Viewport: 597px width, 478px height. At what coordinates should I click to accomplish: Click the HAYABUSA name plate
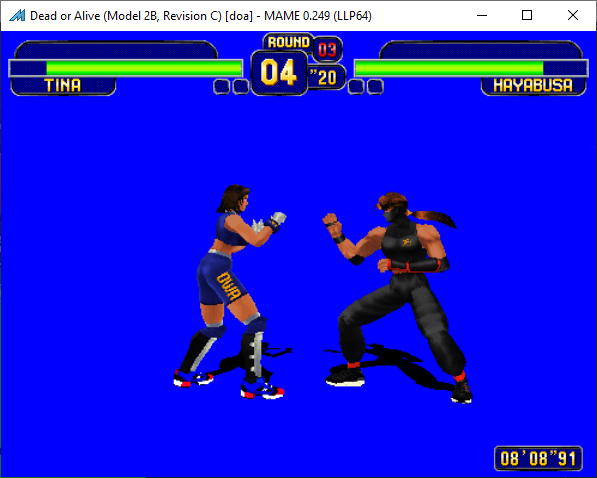pyautogui.click(x=533, y=86)
